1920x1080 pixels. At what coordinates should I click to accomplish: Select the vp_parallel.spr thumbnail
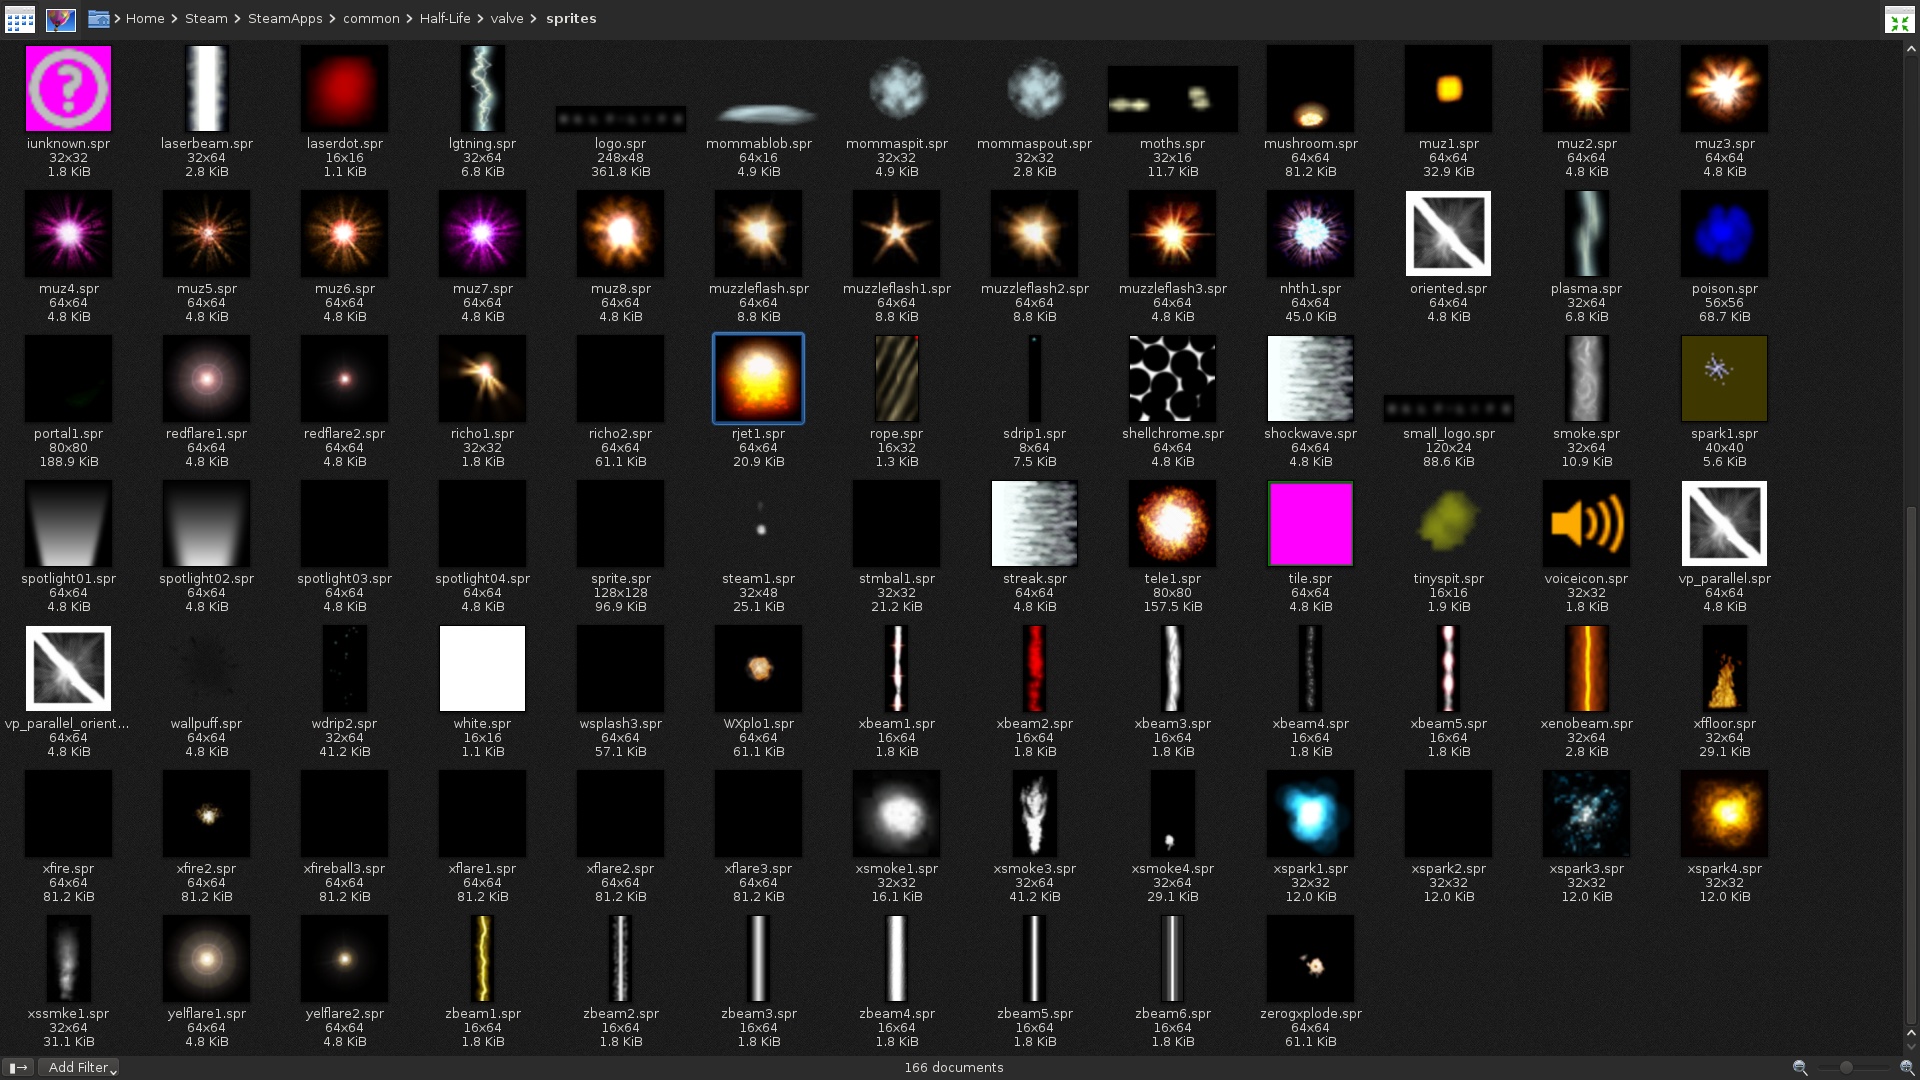[x=1724, y=524]
